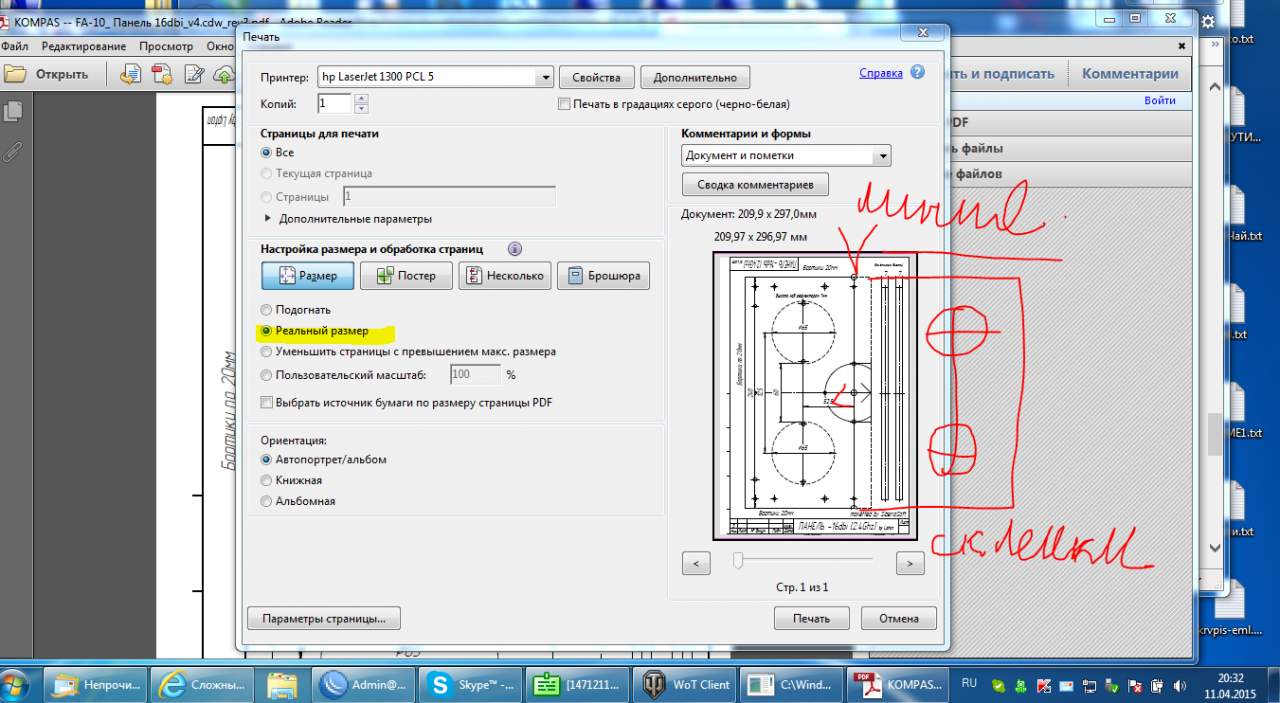This screenshot has height=703, width=1280.
Task: Click the cloud upload toolbar icon
Action: coord(225,74)
